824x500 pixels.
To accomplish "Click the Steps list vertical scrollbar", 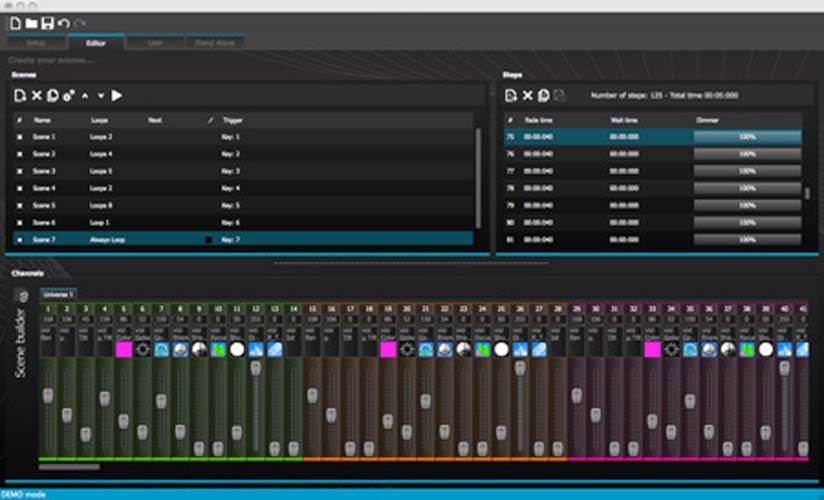I will click(x=807, y=193).
